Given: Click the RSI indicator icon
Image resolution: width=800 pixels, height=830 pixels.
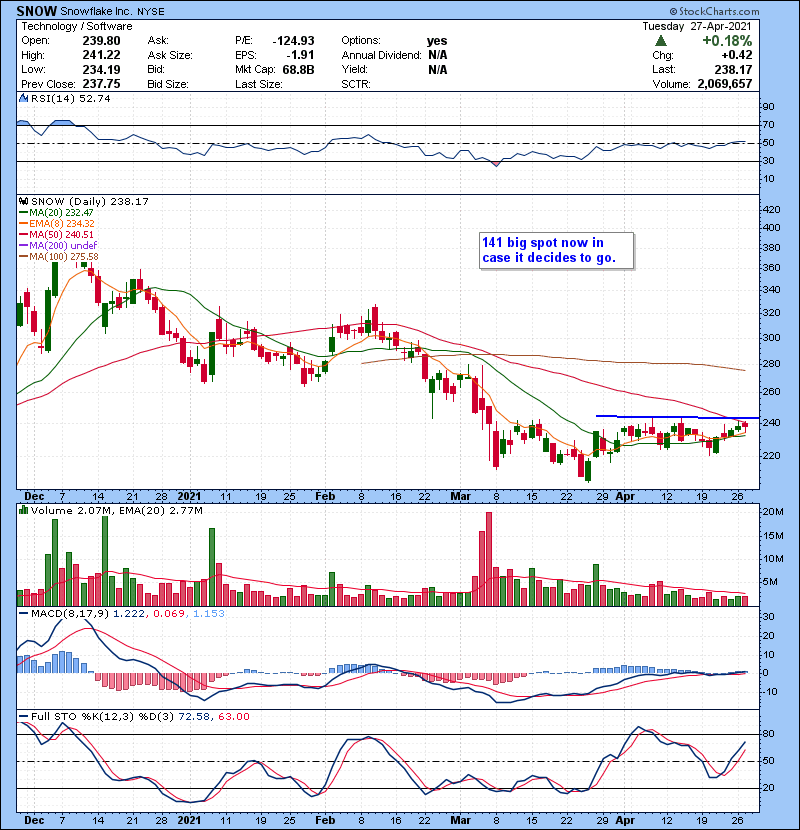Looking at the screenshot, I should click(23, 98).
